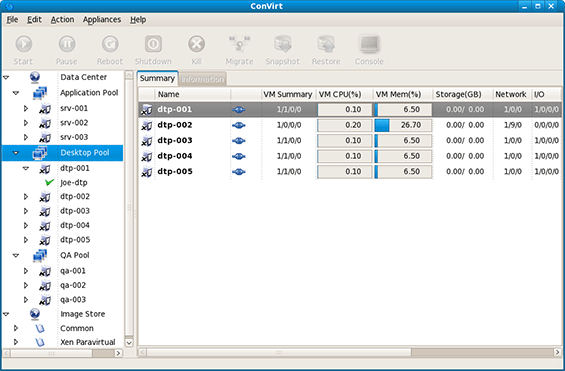Click the Desktop Pool server icon
The image size is (565, 371).
(x=40, y=153)
